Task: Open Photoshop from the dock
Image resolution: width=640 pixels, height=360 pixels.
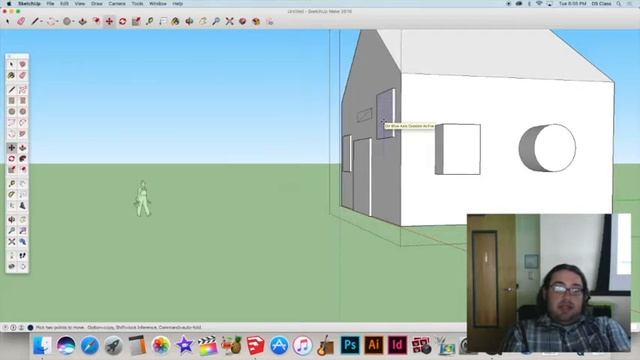Action: pos(350,345)
